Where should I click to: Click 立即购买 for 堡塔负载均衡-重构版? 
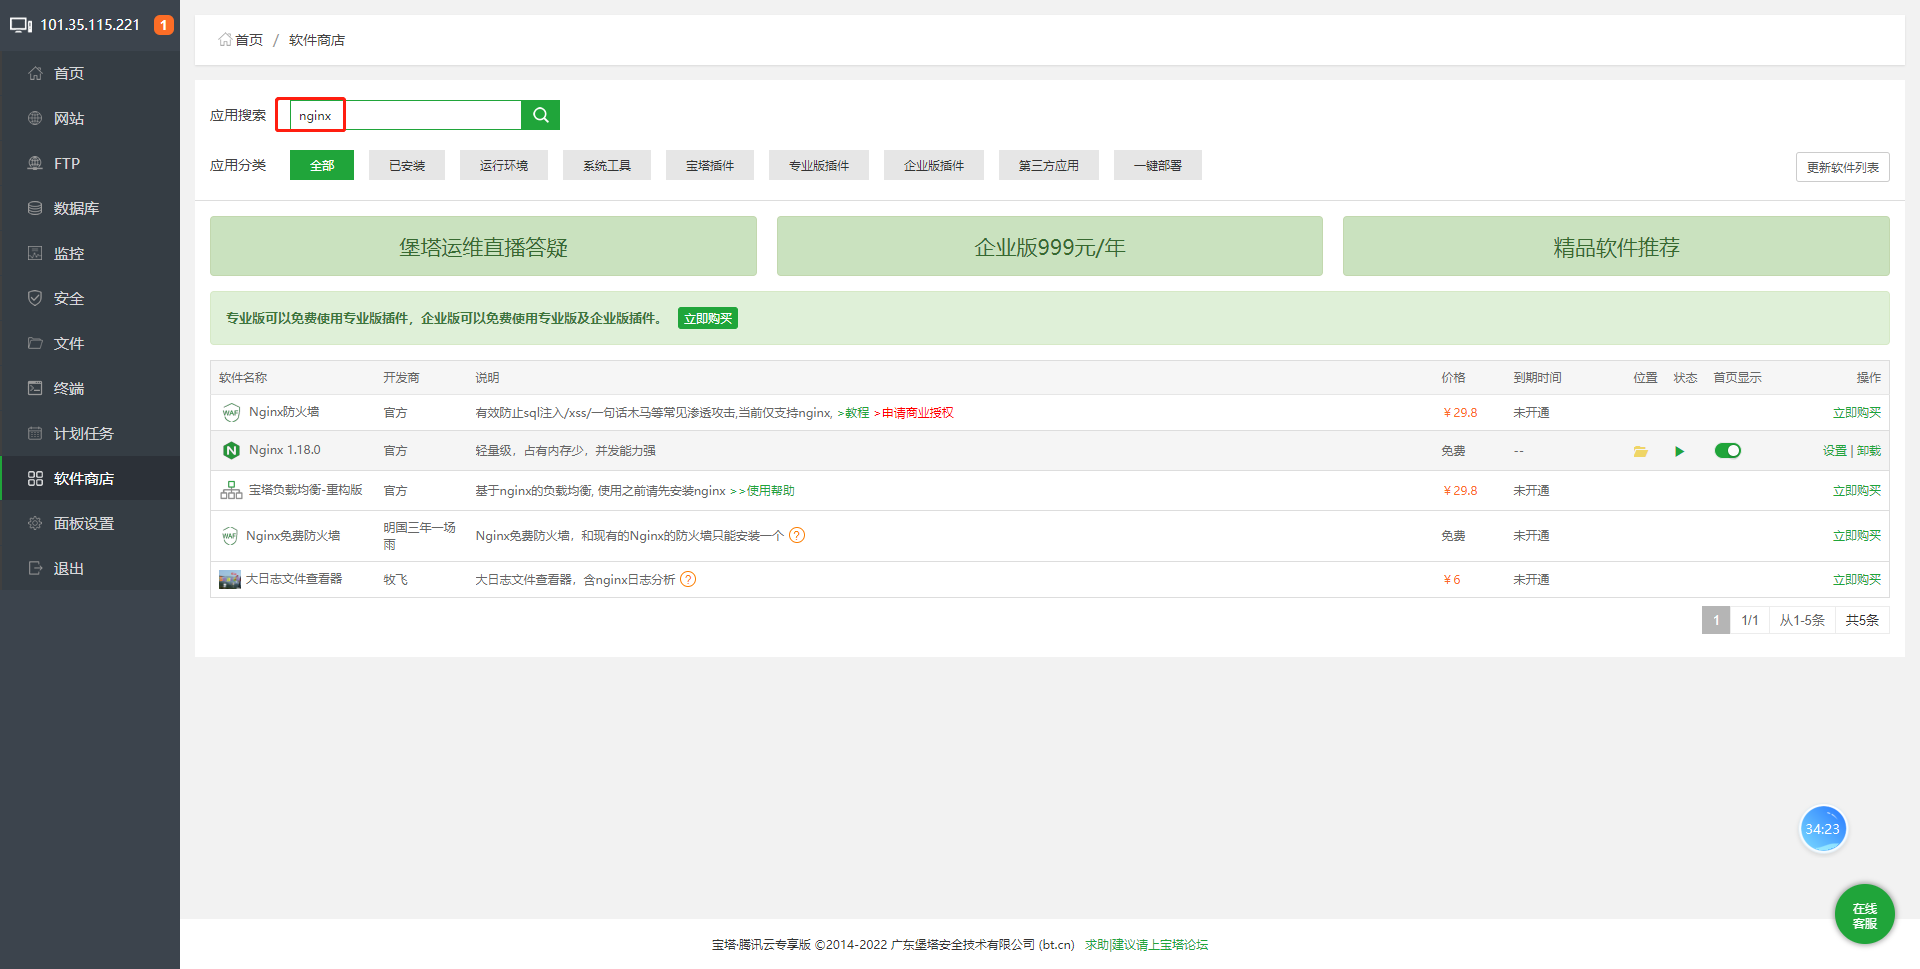tap(1857, 490)
